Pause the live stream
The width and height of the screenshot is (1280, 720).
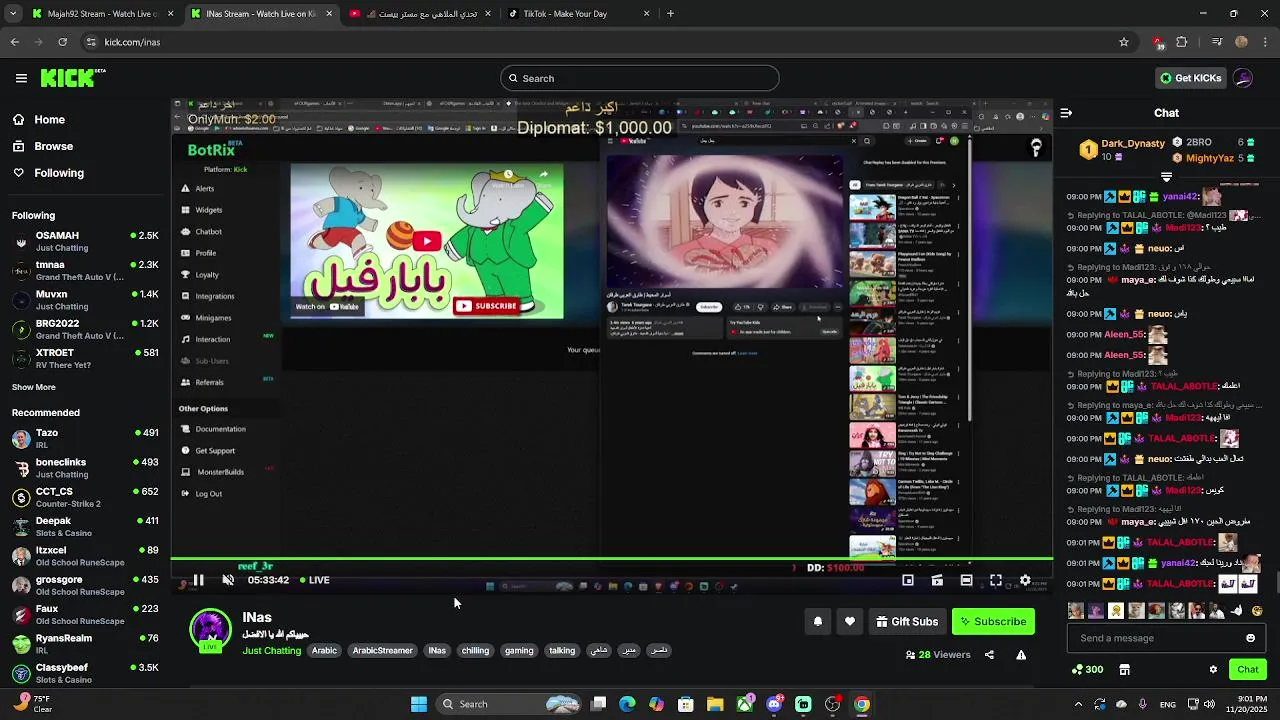[x=198, y=580]
